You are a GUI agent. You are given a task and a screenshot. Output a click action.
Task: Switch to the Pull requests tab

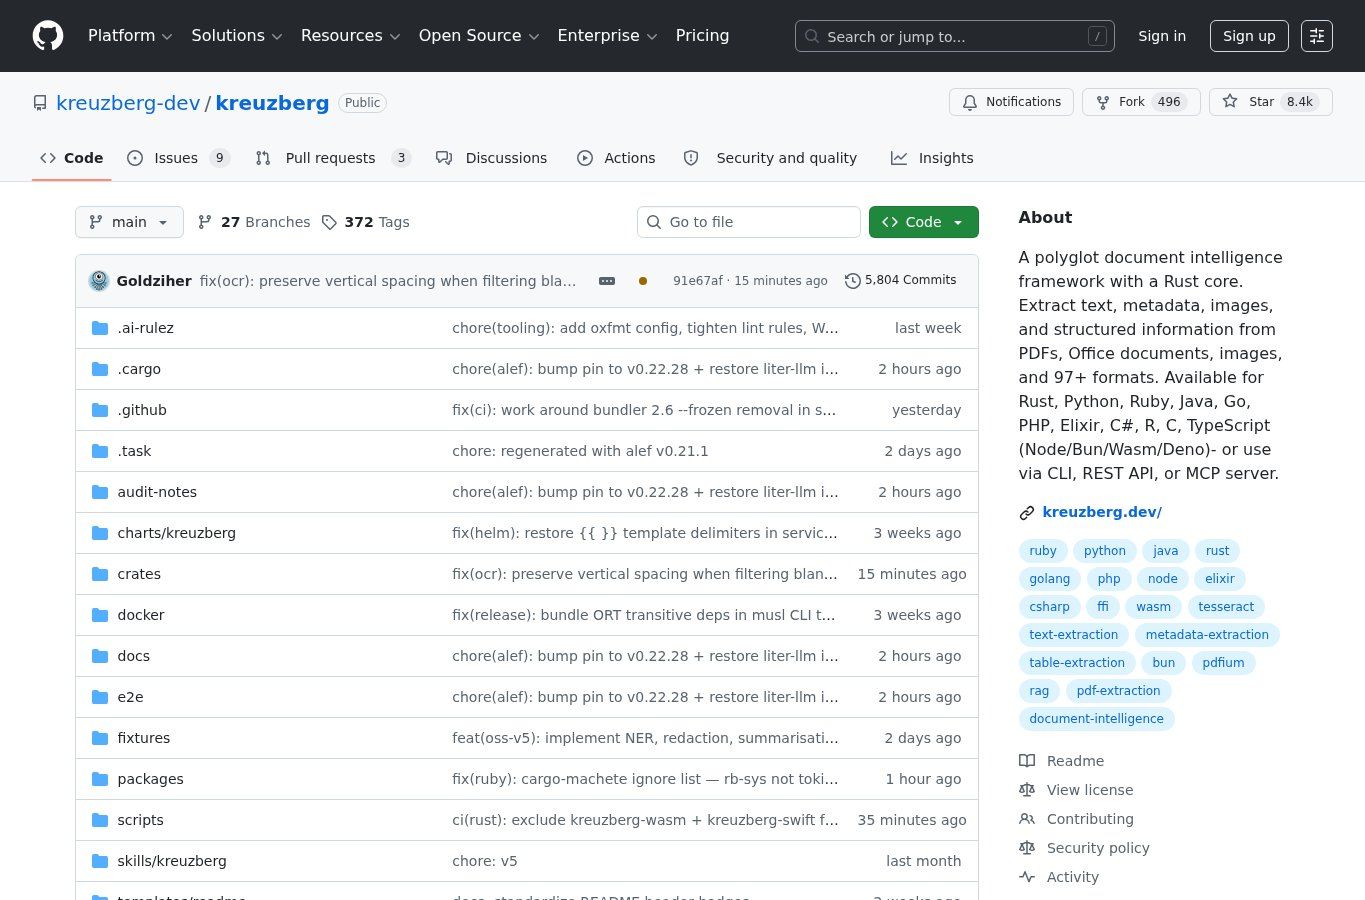point(333,158)
